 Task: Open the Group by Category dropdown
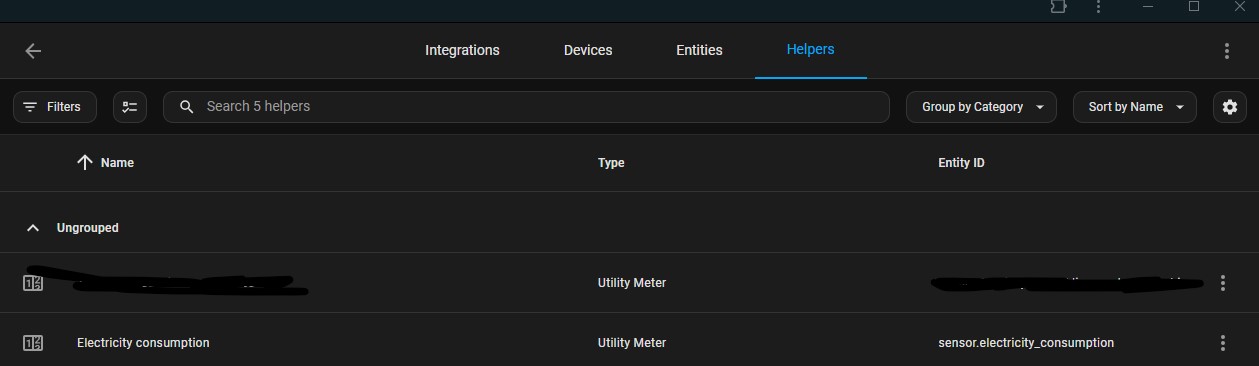[981, 107]
